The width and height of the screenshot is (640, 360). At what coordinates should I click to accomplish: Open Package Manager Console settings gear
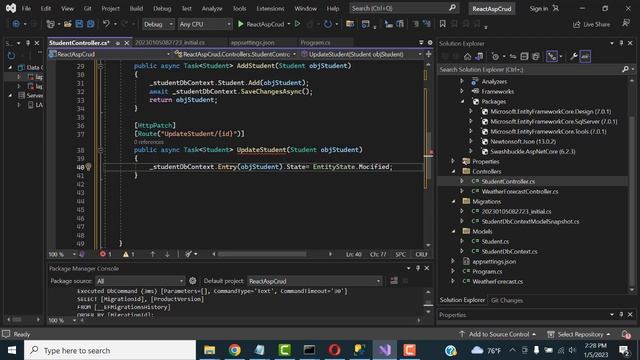193,281
